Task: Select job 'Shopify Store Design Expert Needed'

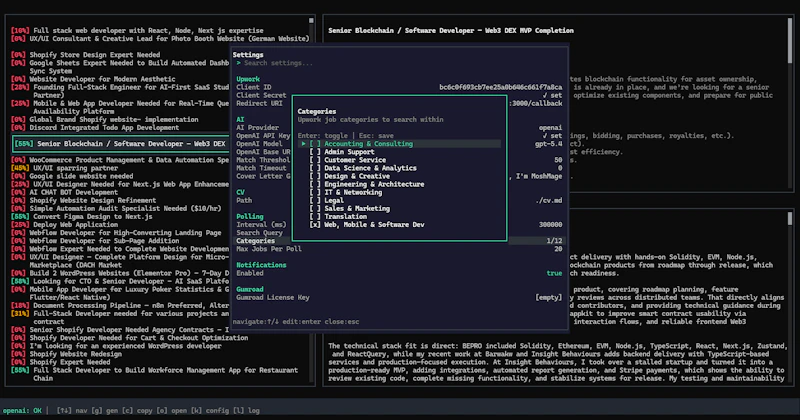Action: pyautogui.click(x=85, y=55)
